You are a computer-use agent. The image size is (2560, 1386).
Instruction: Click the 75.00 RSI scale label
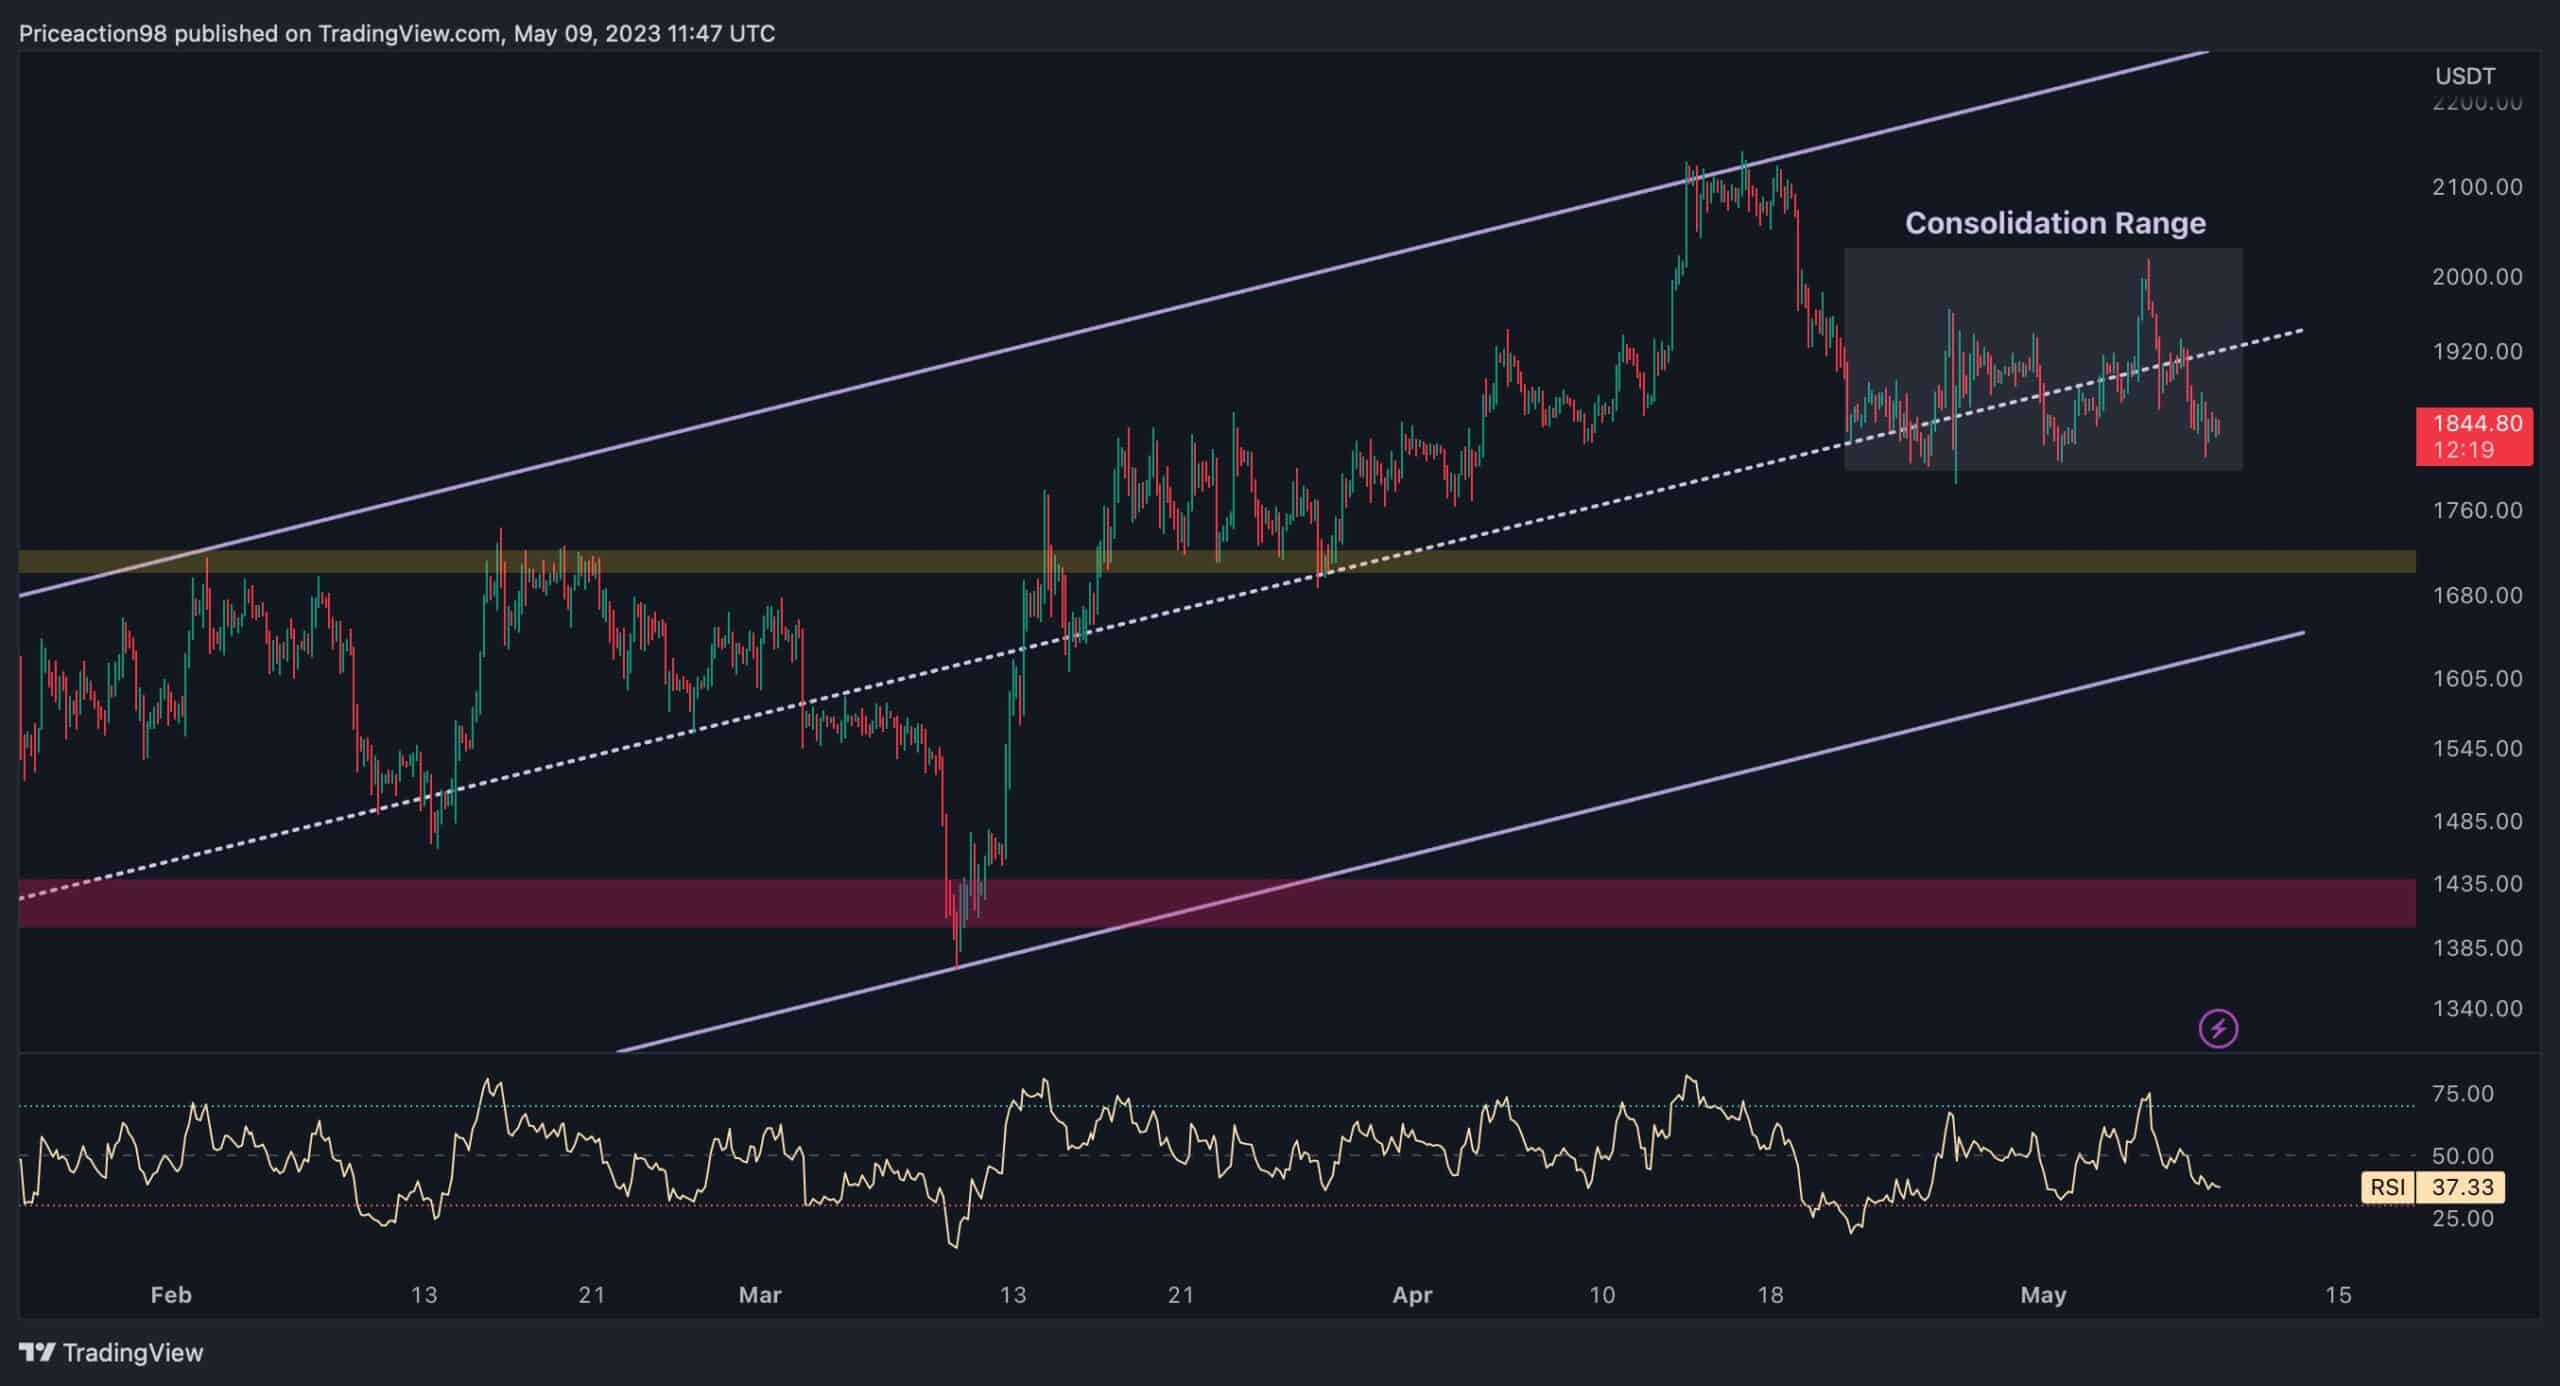[x=2462, y=1094]
